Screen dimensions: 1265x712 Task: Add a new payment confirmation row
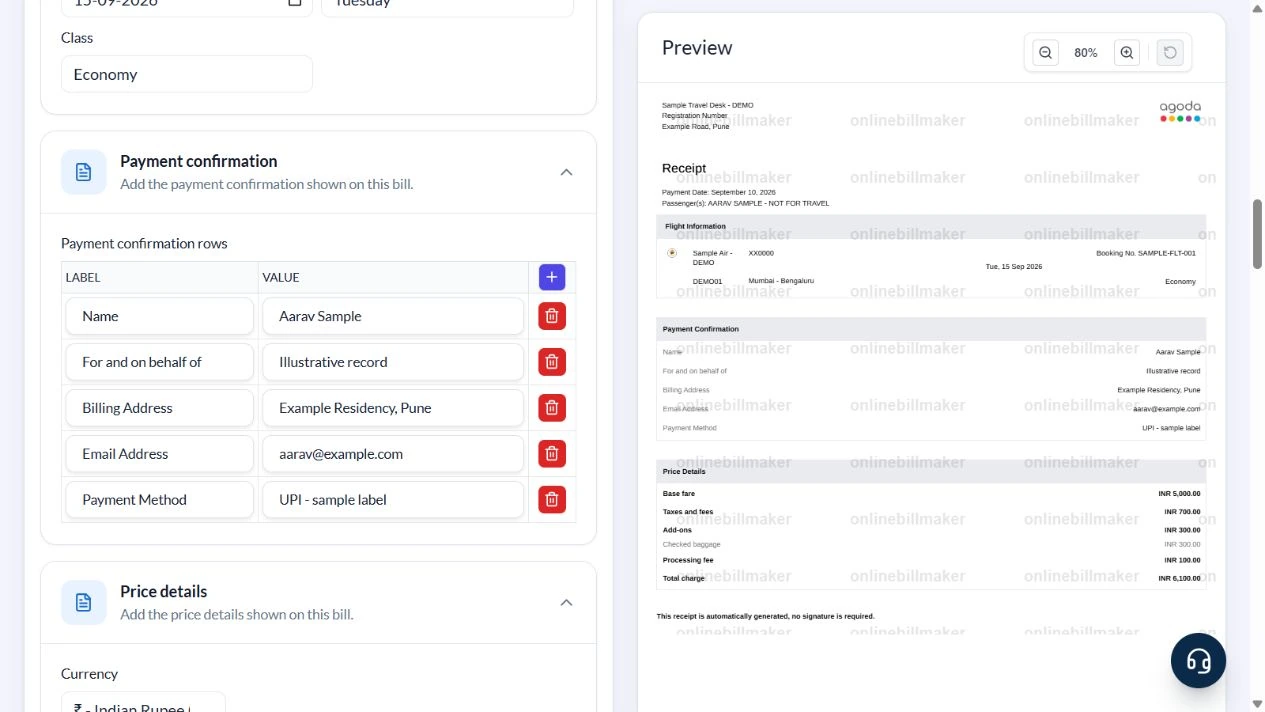pyautogui.click(x=551, y=277)
